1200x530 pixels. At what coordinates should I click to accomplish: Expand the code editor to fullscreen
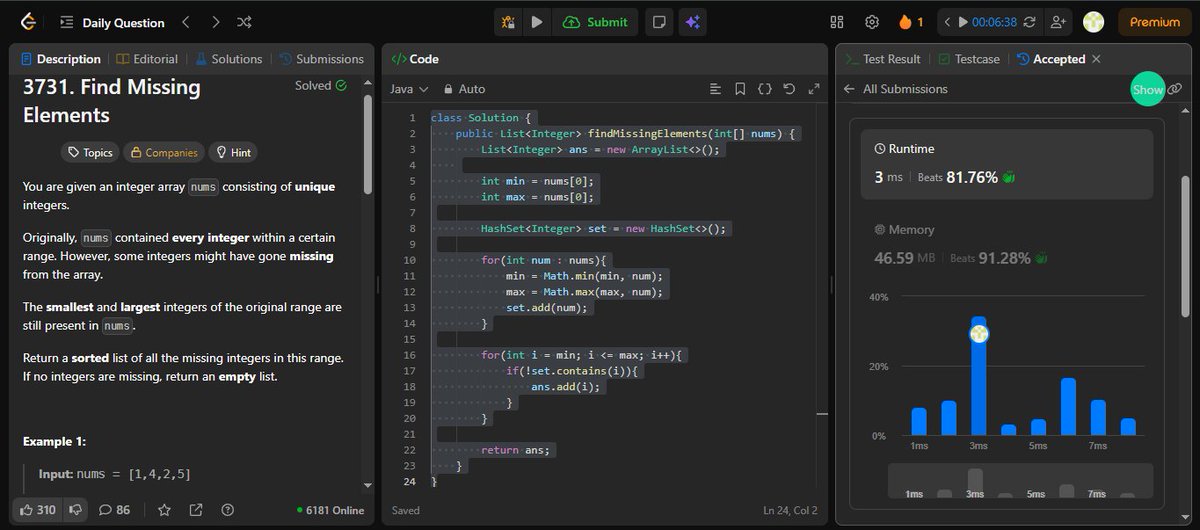[813, 89]
